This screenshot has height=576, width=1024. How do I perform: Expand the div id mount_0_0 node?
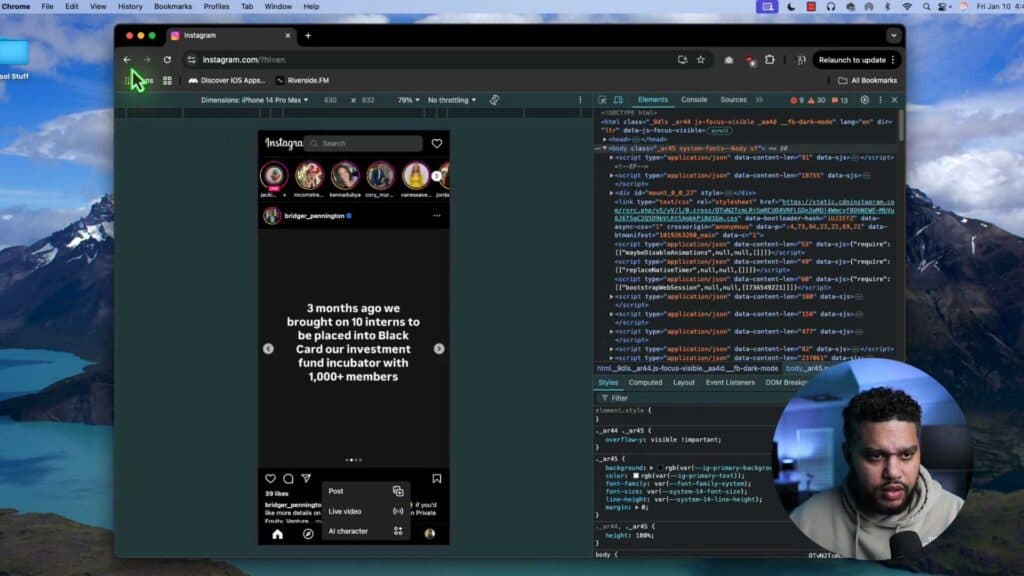(x=612, y=193)
